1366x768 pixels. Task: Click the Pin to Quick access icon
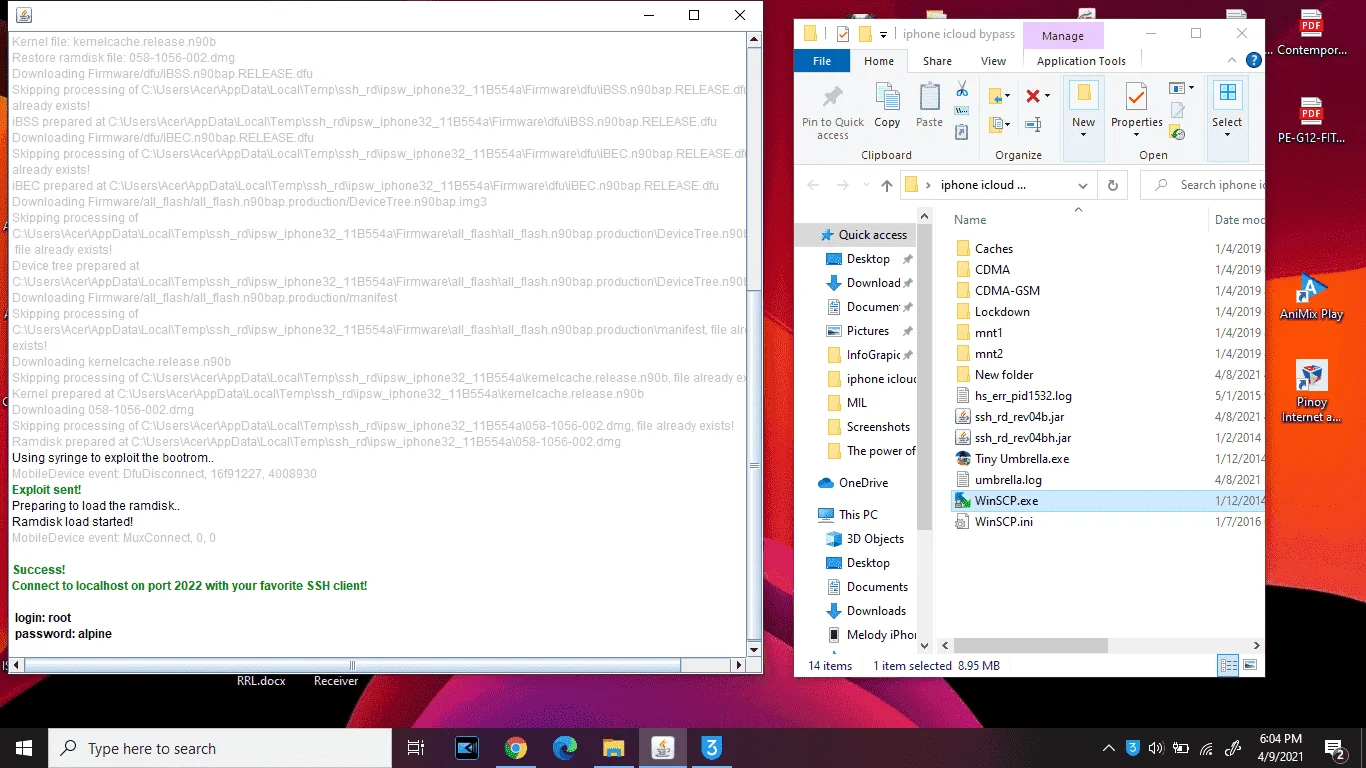(832, 97)
